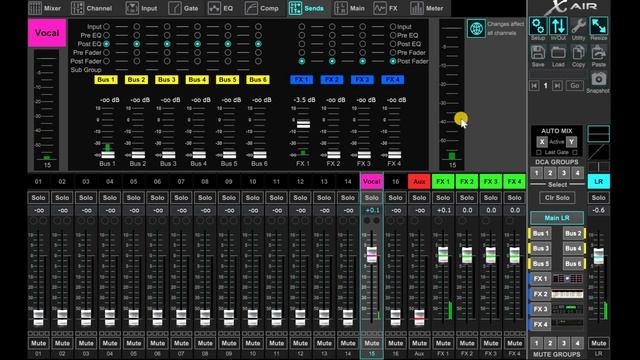Solo channel 05
The image size is (640, 360).
[133, 198]
